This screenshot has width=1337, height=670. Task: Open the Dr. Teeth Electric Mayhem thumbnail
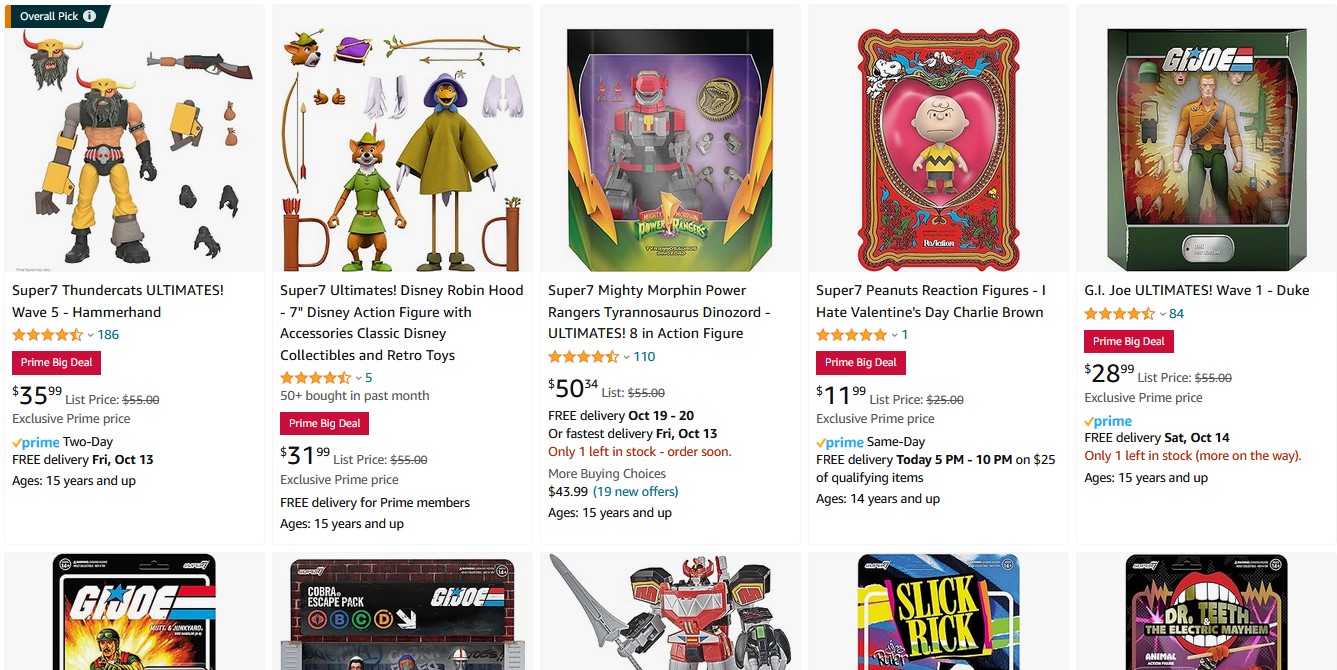click(x=1206, y=612)
